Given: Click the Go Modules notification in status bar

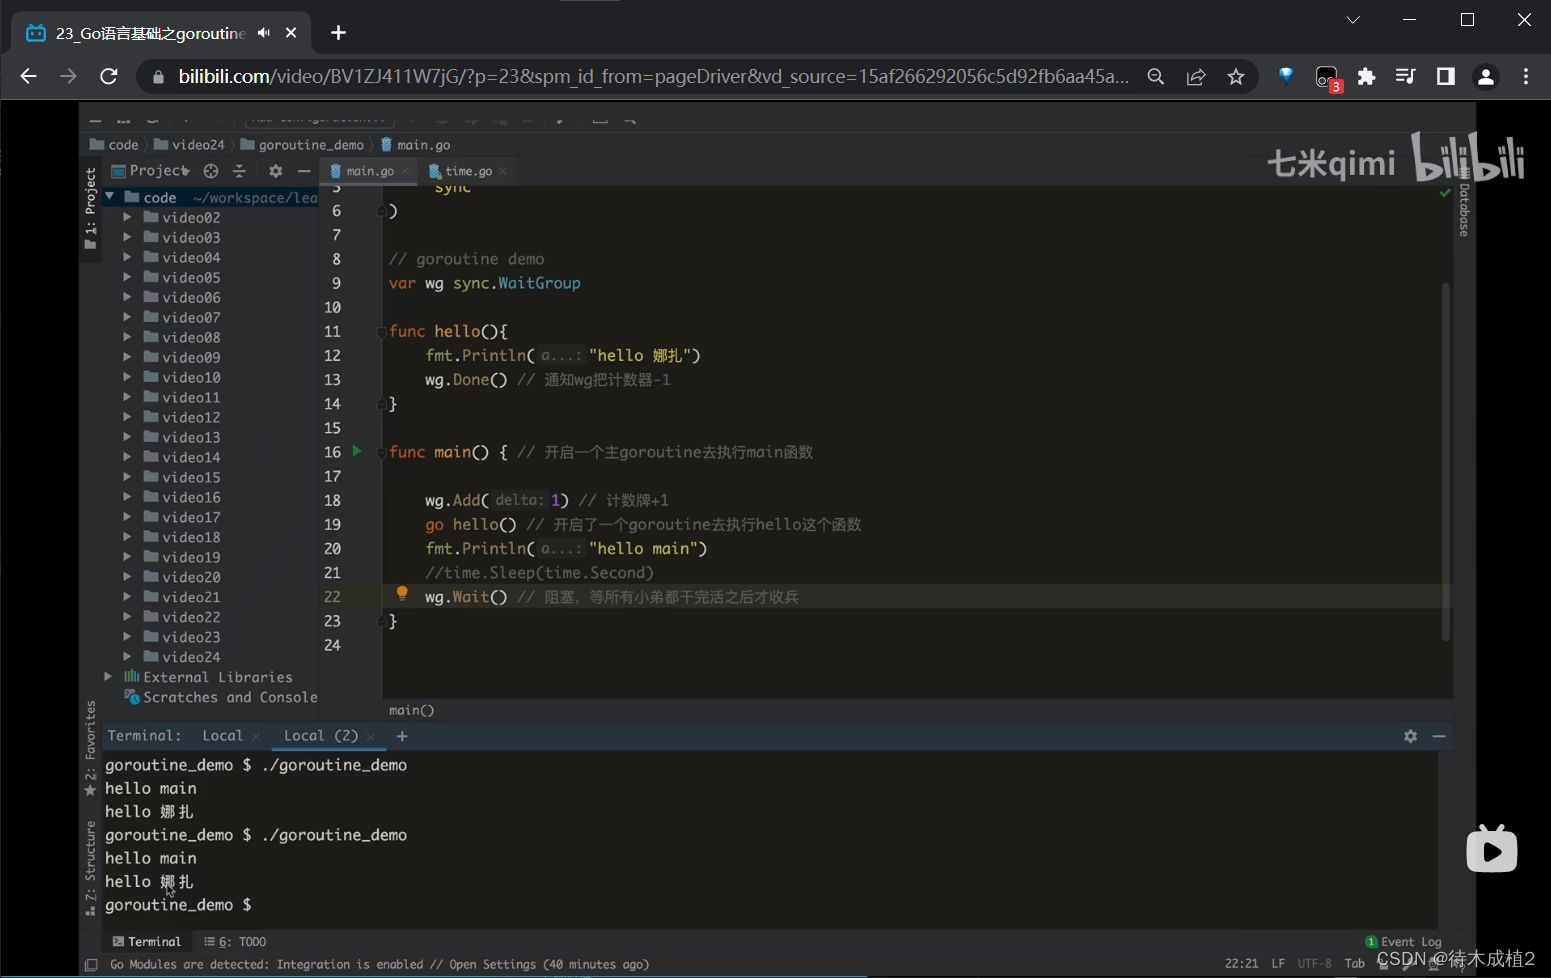Looking at the screenshot, I should click(x=379, y=965).
